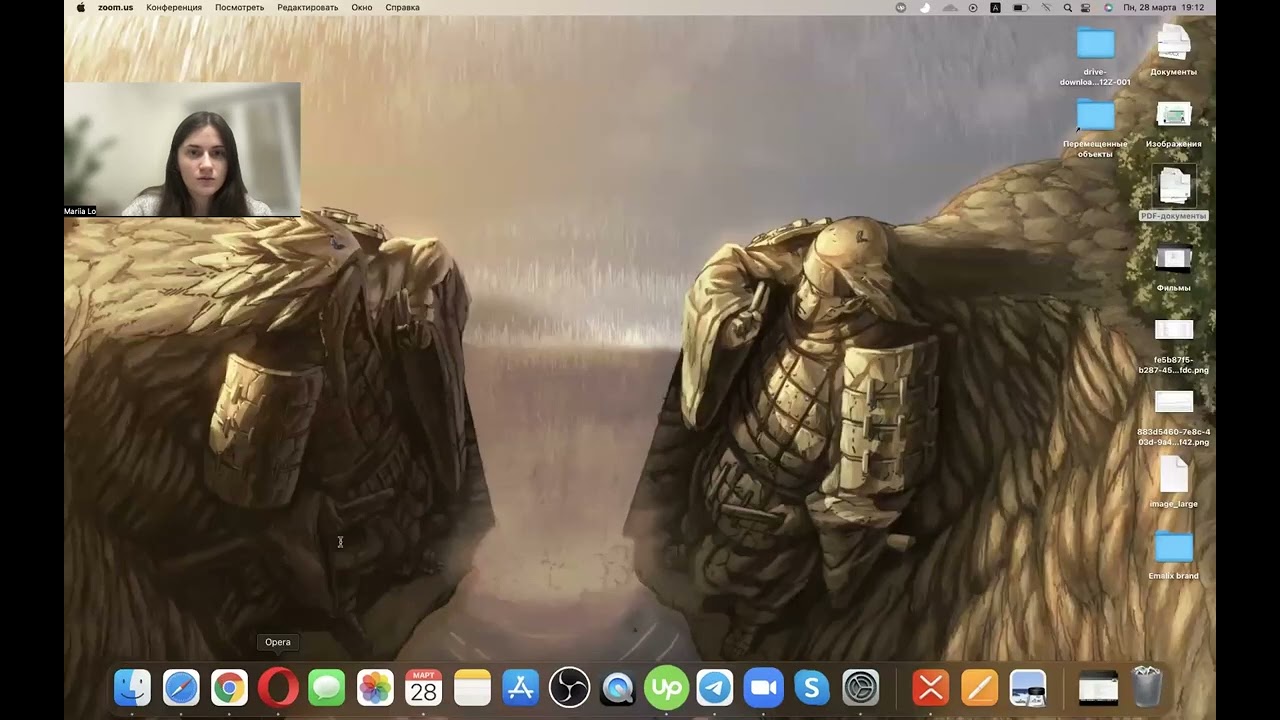The image size is (1280, 720).
Task: Click the play circle menu bar icon
Action: tap(973, 7)
